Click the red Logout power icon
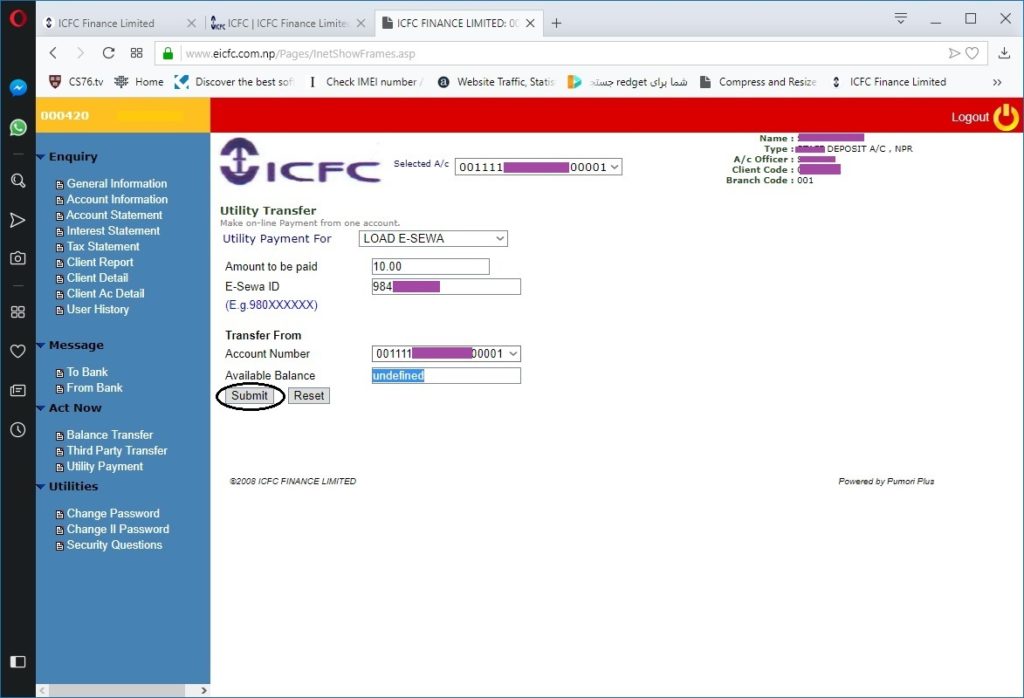Viewport: 1024px width, 698px height. 1007,116
